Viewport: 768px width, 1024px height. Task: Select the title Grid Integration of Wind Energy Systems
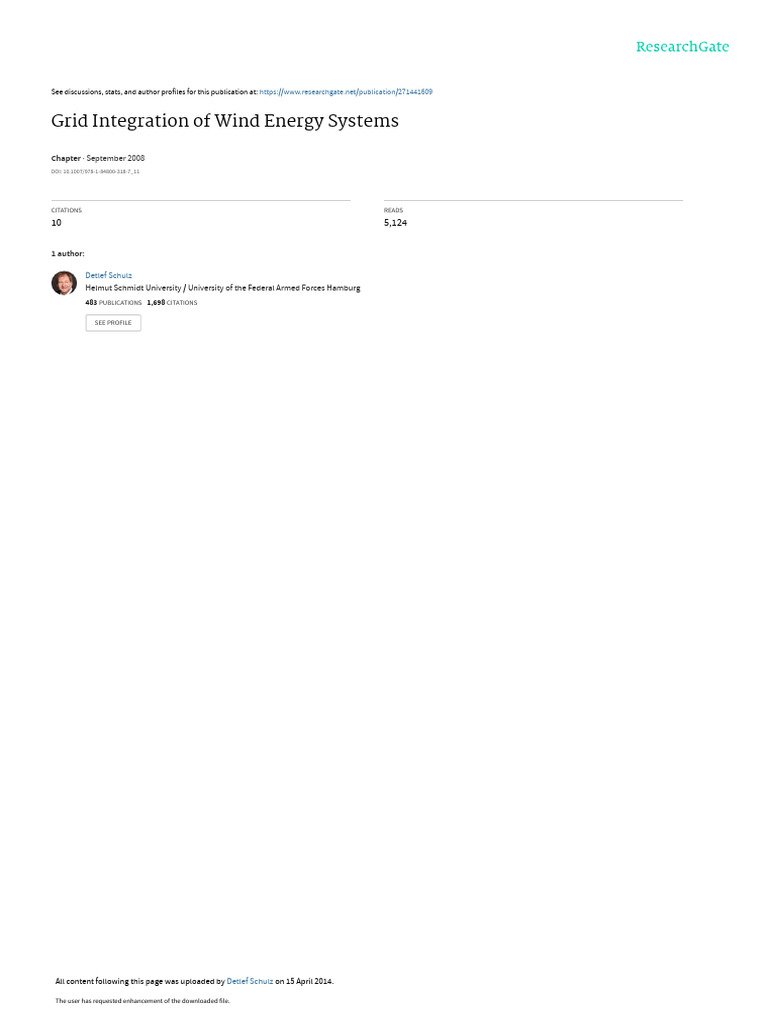pos(225,121)
